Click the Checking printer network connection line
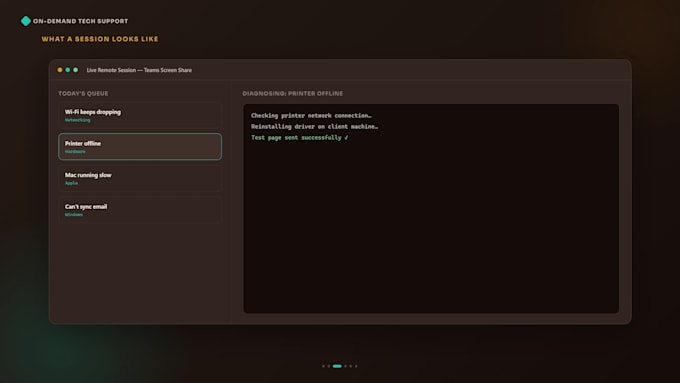The image size is (680, 383). (x=311, y=115)
